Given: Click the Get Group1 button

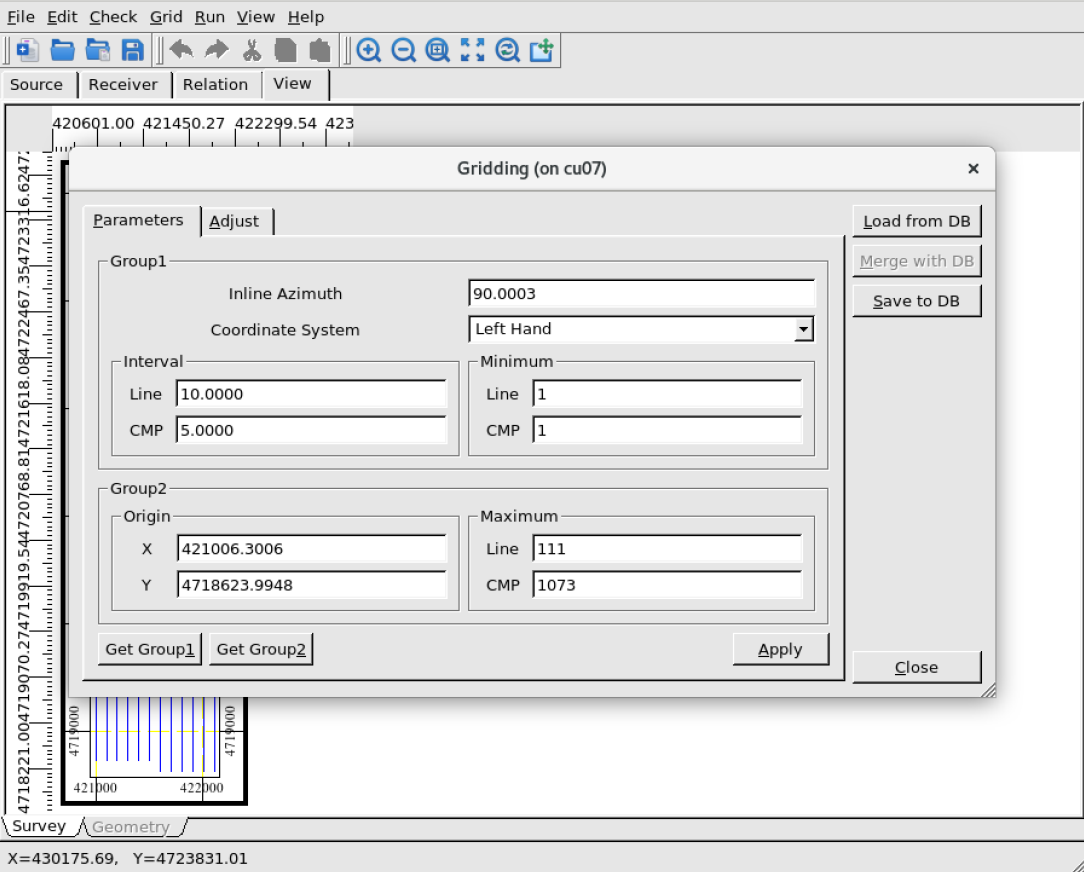Looking at the screenshot, I should click(x=150, y=649).
